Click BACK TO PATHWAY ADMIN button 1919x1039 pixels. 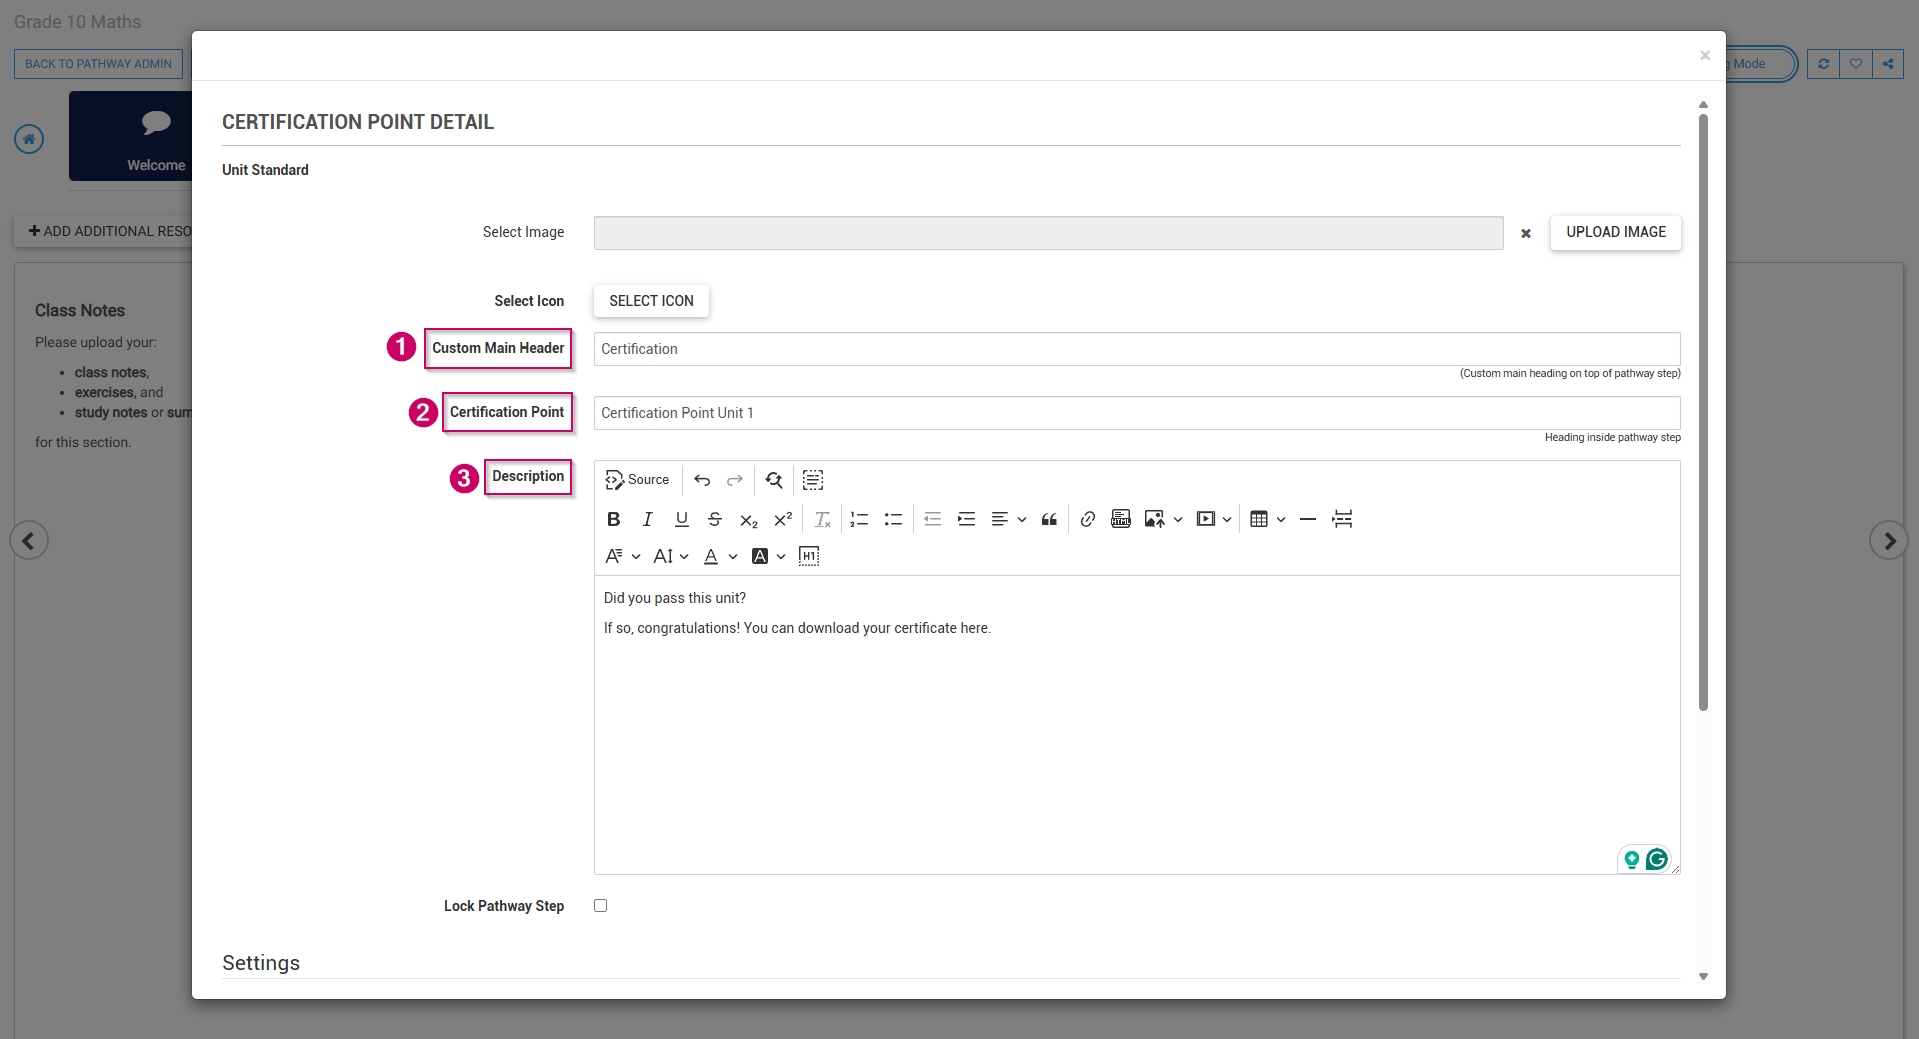pyautogui.click(x=98, y=64)
